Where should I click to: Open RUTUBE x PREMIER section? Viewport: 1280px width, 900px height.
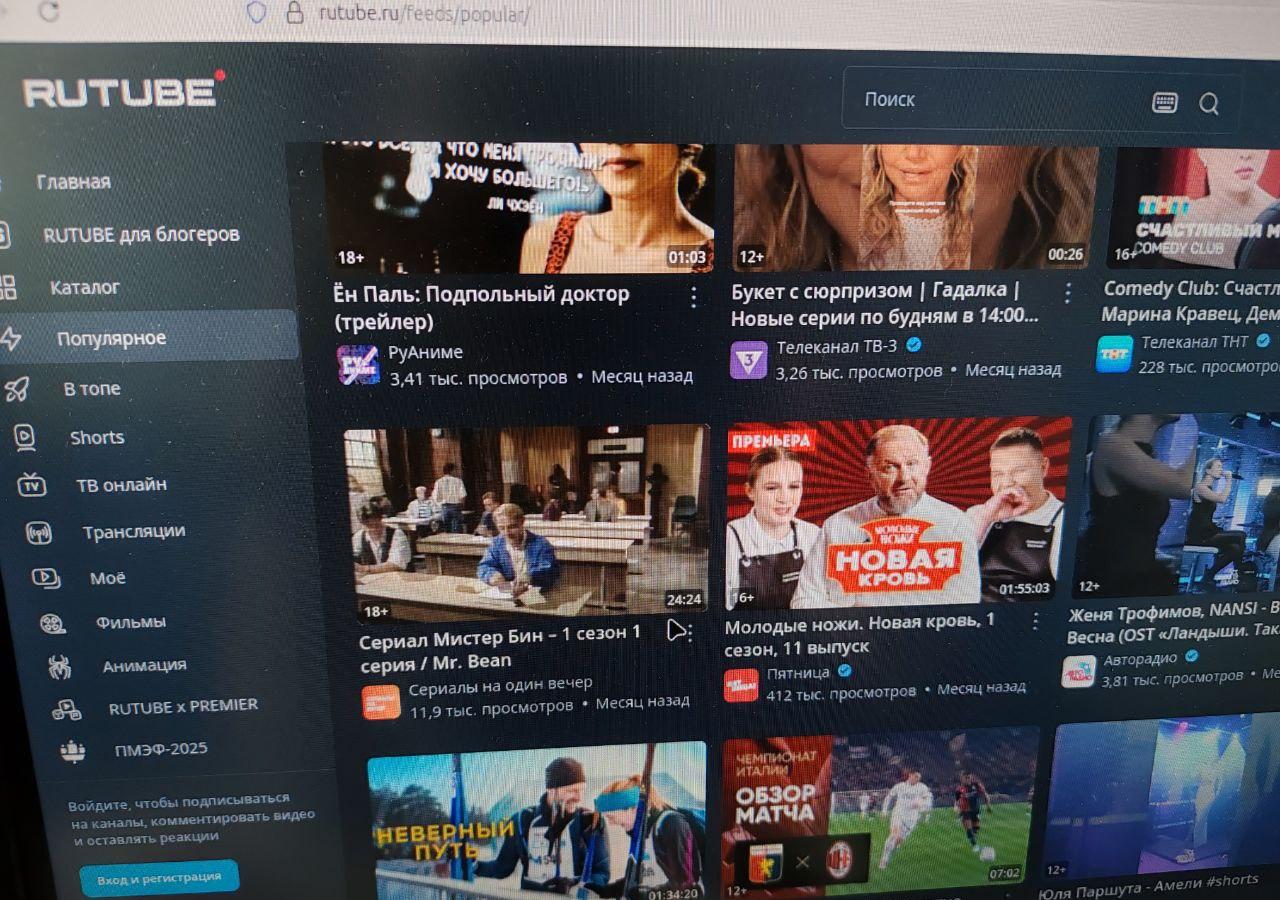(184, 706)
